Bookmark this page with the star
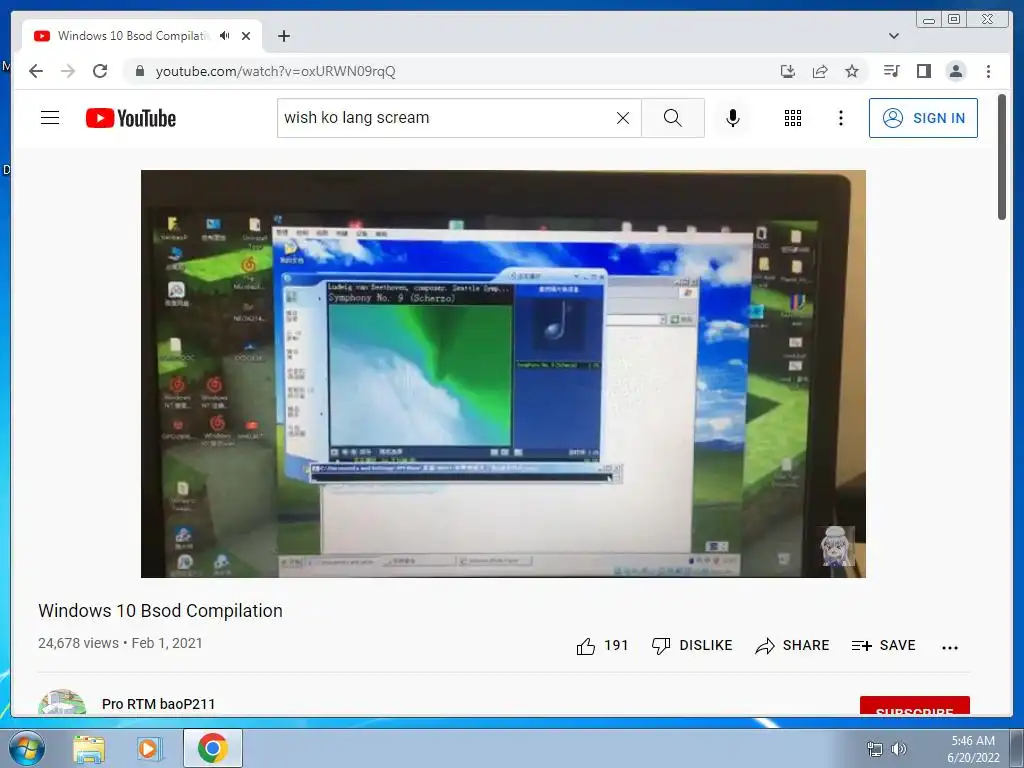The width and height of the screenshot is (1024, 768). 852,71
